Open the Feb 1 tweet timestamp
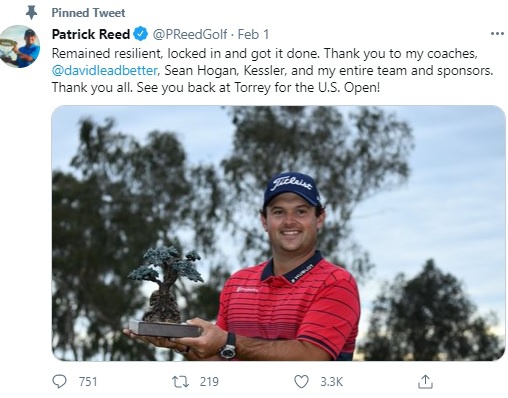The width and height of the screenshot is (508, 398). click(253, 34)
